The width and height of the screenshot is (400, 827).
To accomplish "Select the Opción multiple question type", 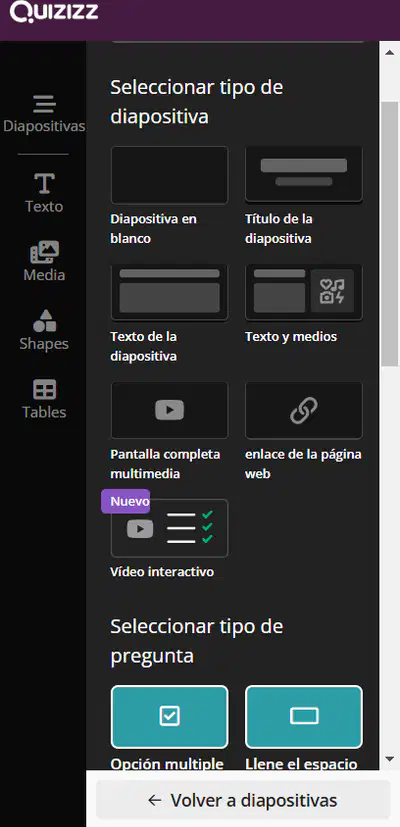I will coord(169,717).
